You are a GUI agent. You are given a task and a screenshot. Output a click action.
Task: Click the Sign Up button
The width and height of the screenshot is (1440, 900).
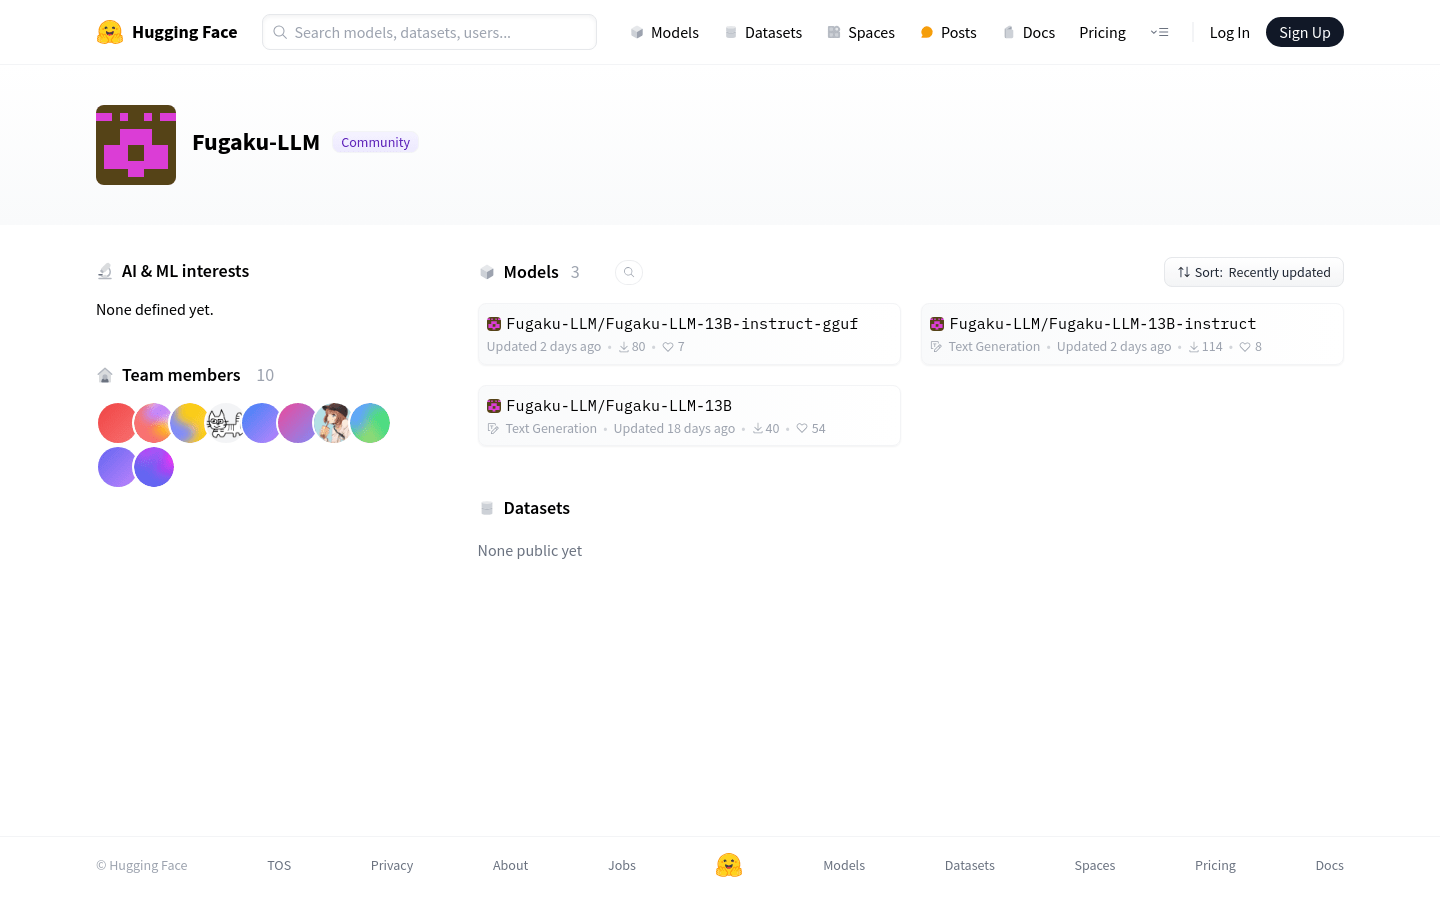[x=1305, y=32]
